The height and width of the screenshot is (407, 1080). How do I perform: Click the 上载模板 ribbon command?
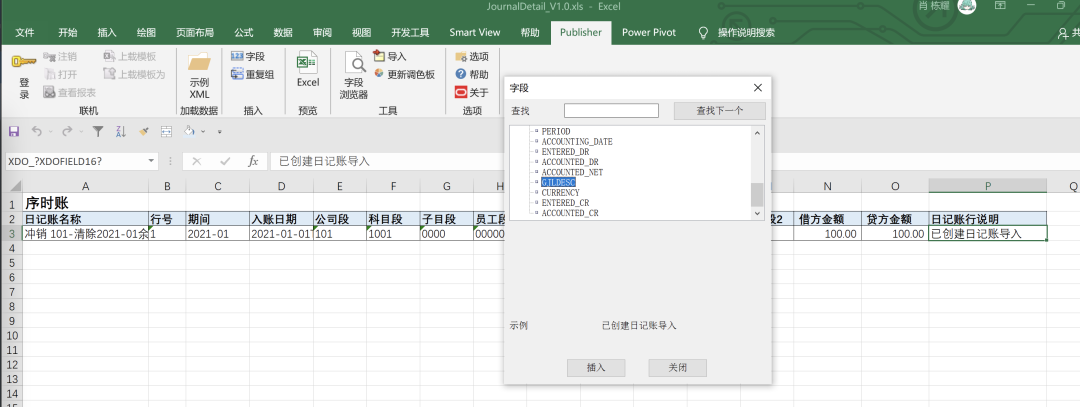click(129, 56)
